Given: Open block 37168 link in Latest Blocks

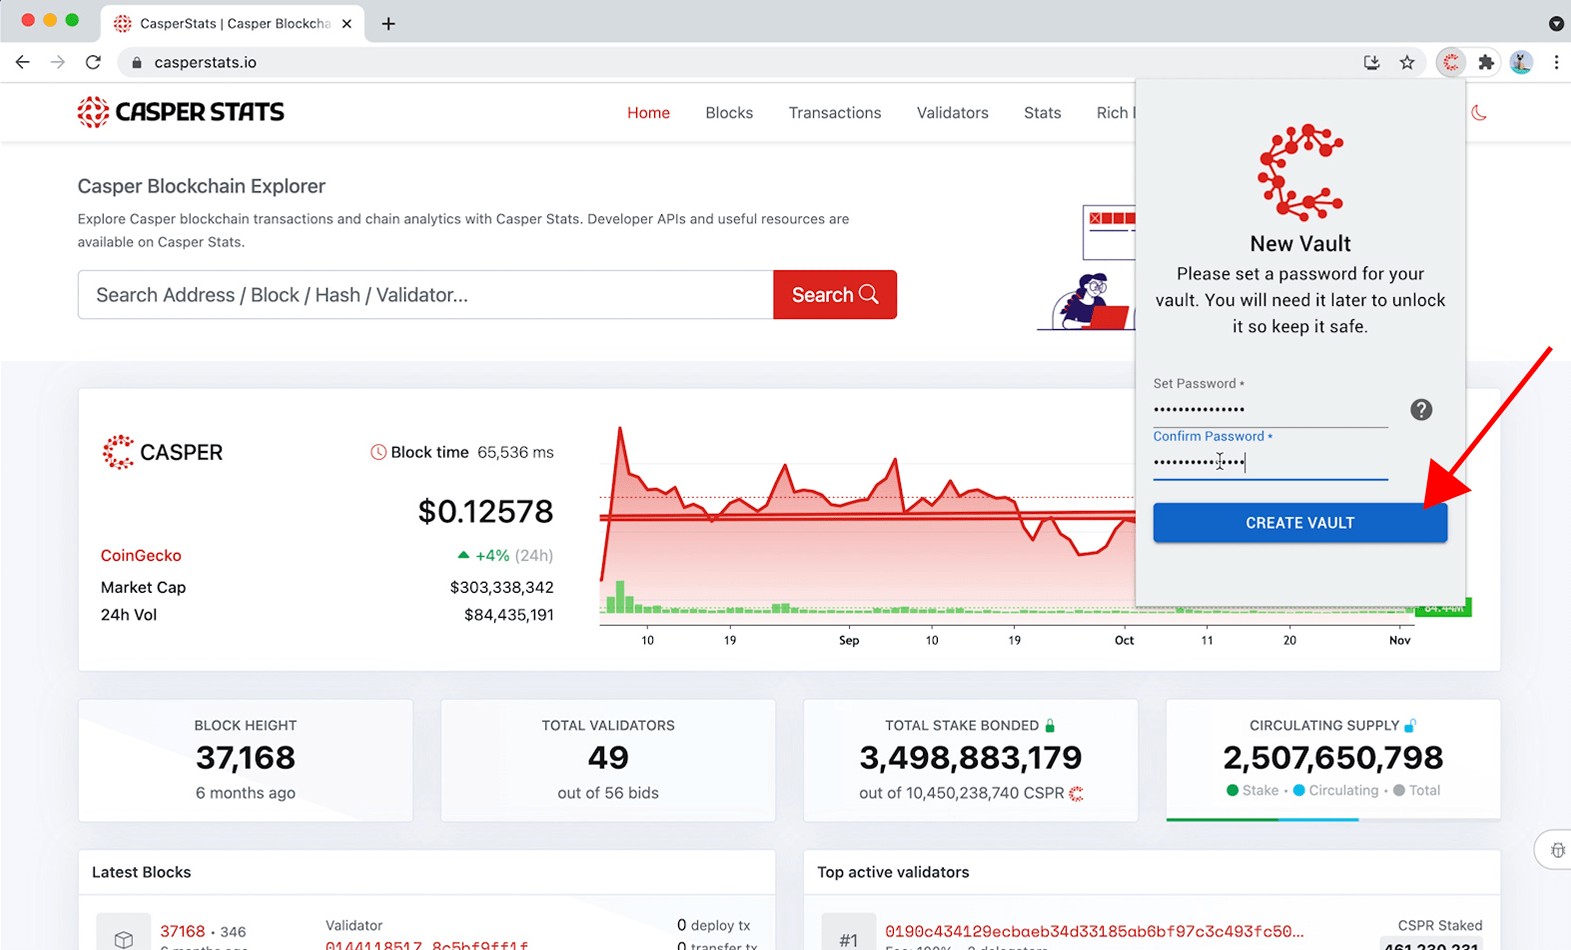Looking at the screenshot, I should (x=182, y=931).
